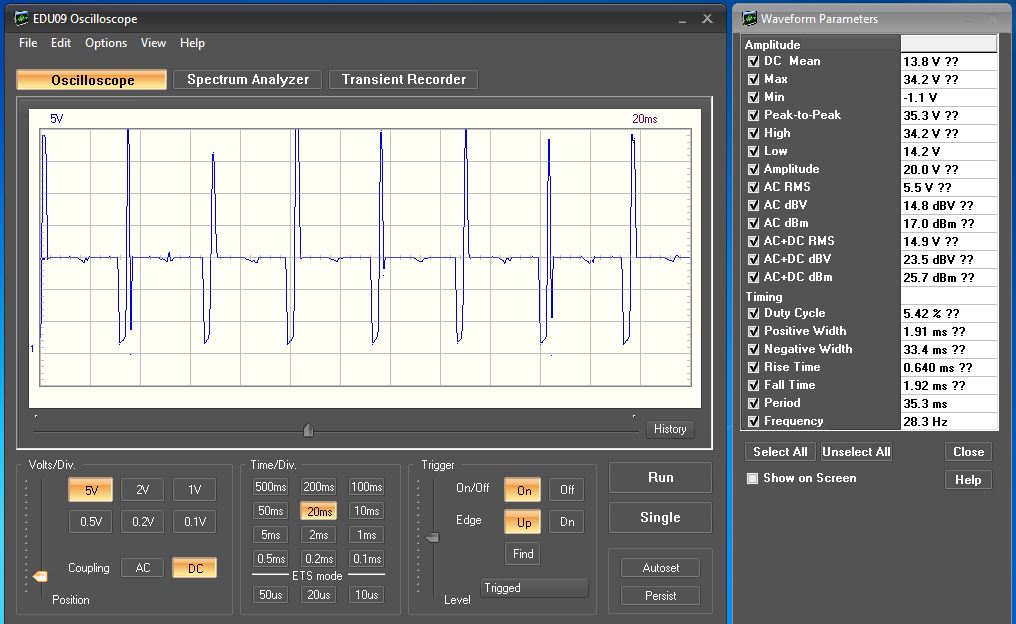
Task: Click the Single capture button
Action: (660, 518)
